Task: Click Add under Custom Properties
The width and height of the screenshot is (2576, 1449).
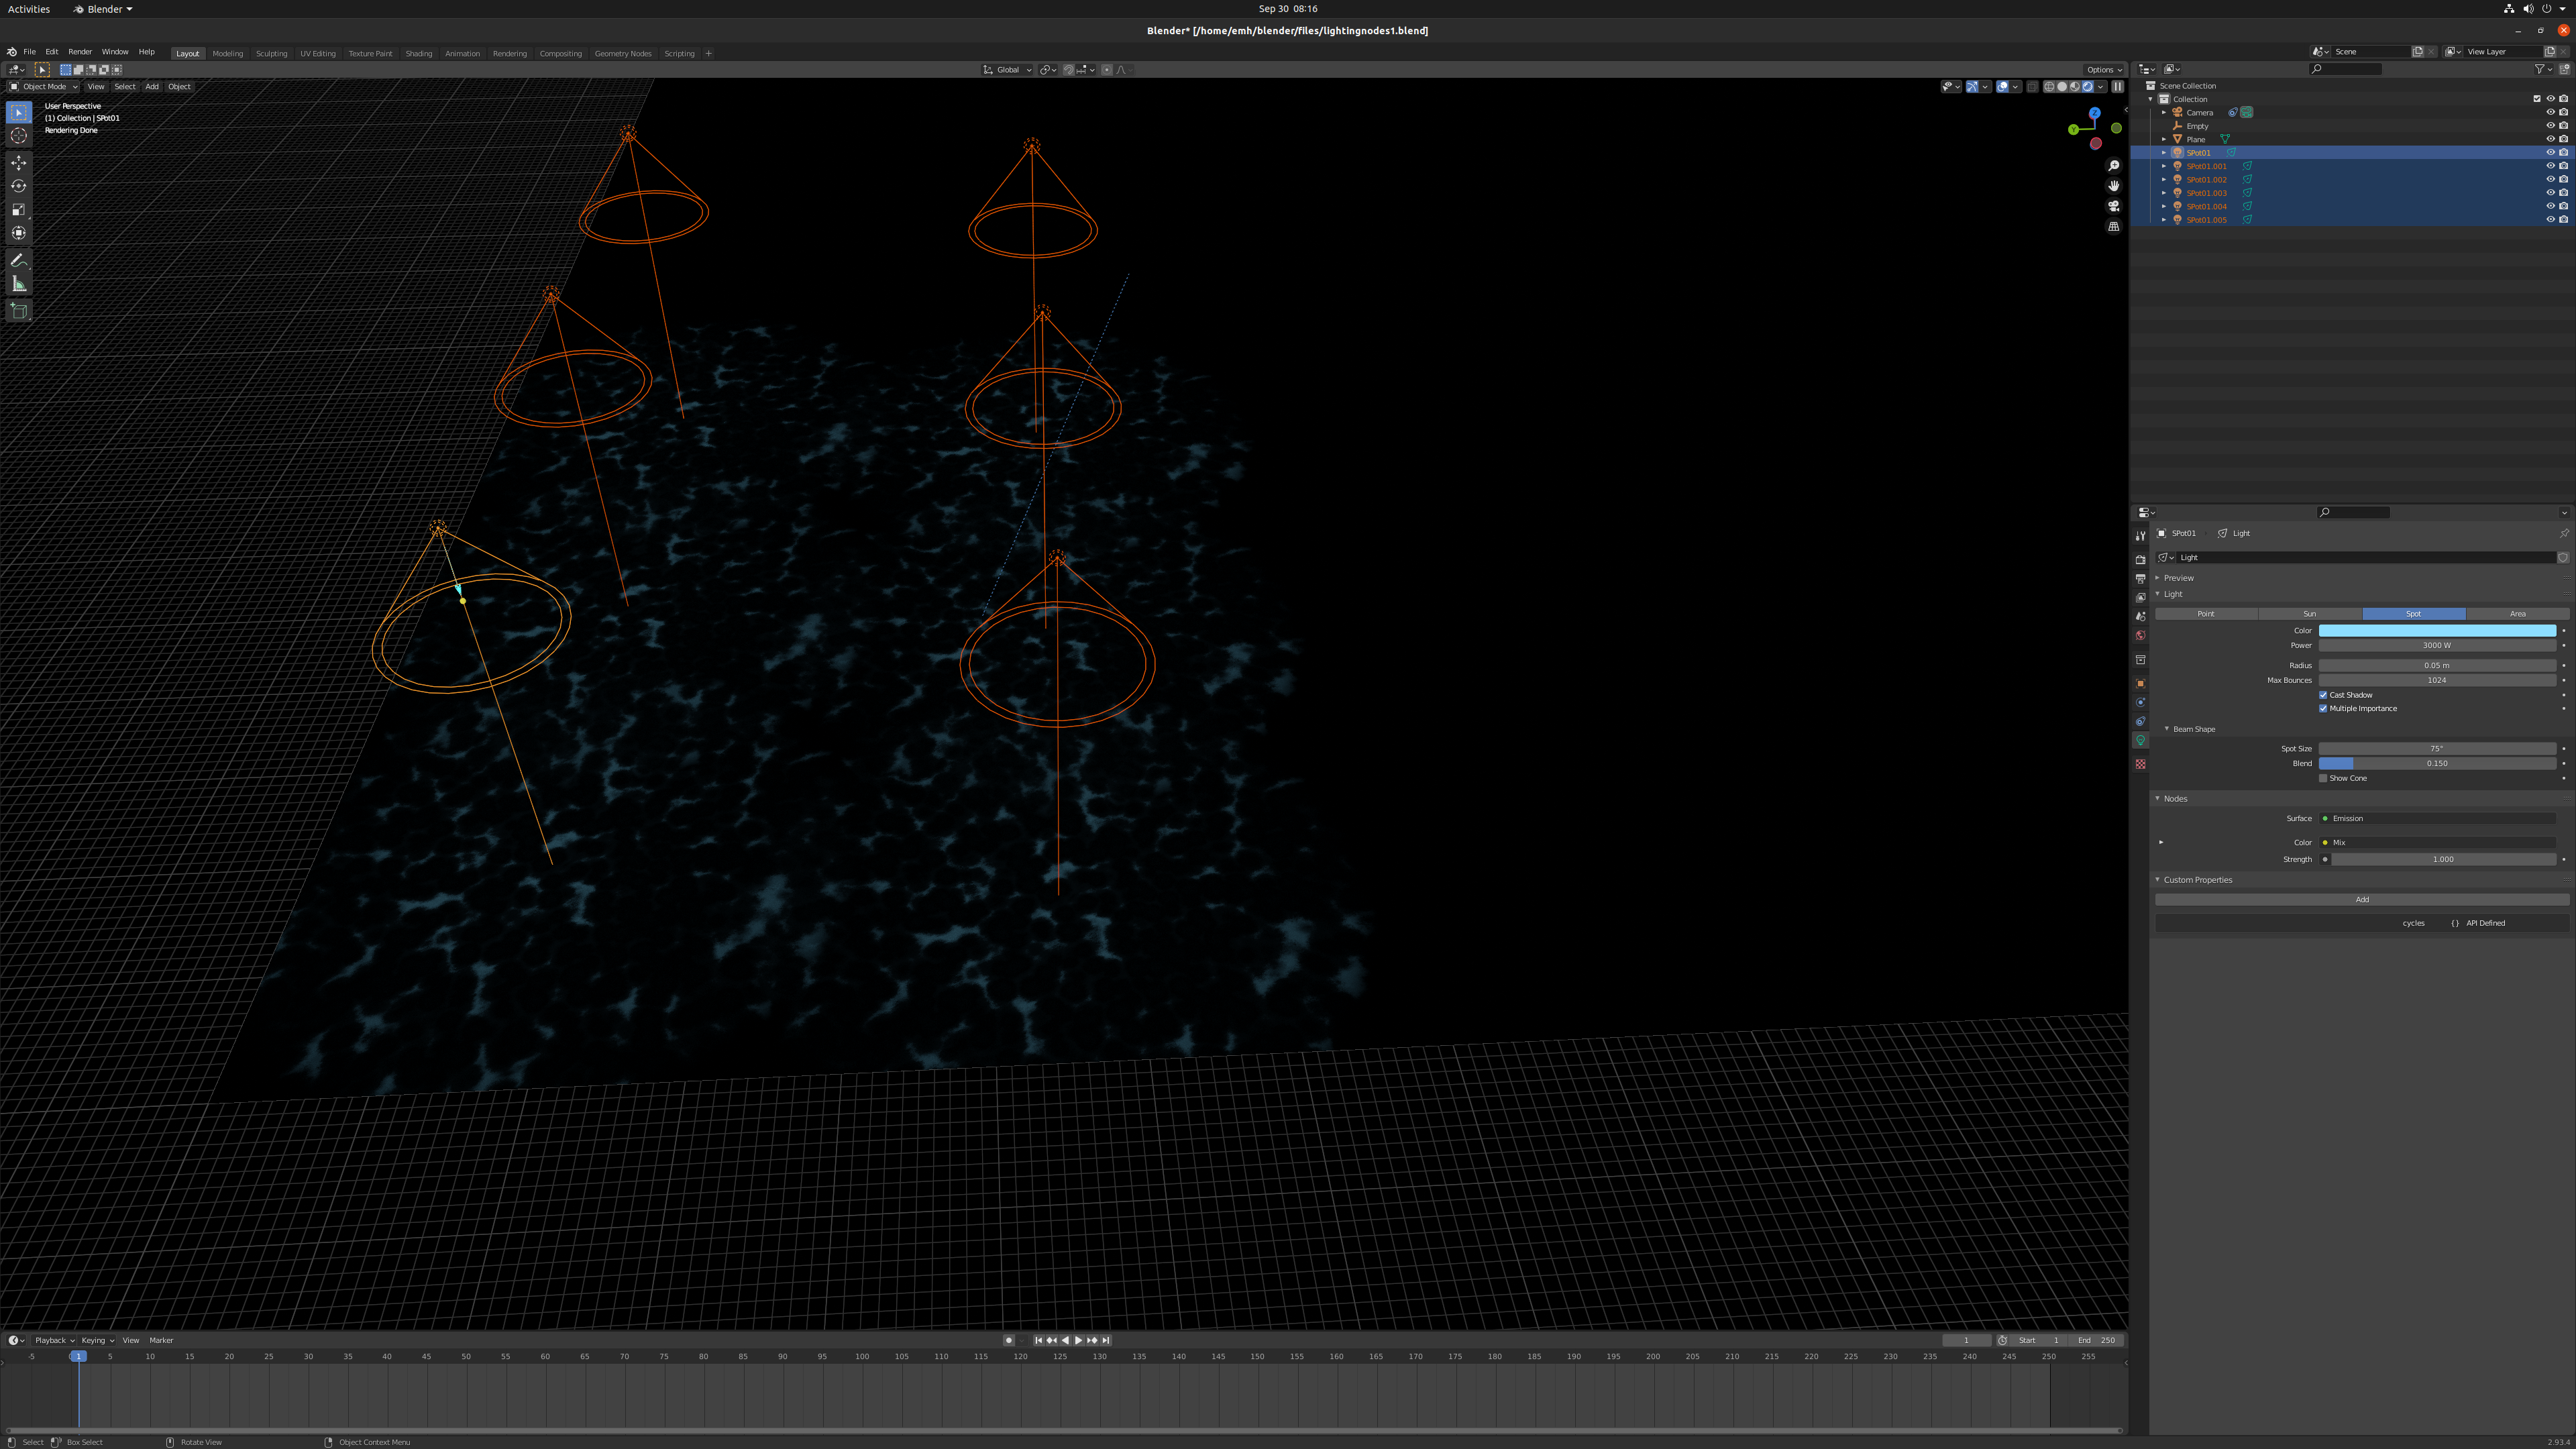Action: click(x=2362, y=900)
